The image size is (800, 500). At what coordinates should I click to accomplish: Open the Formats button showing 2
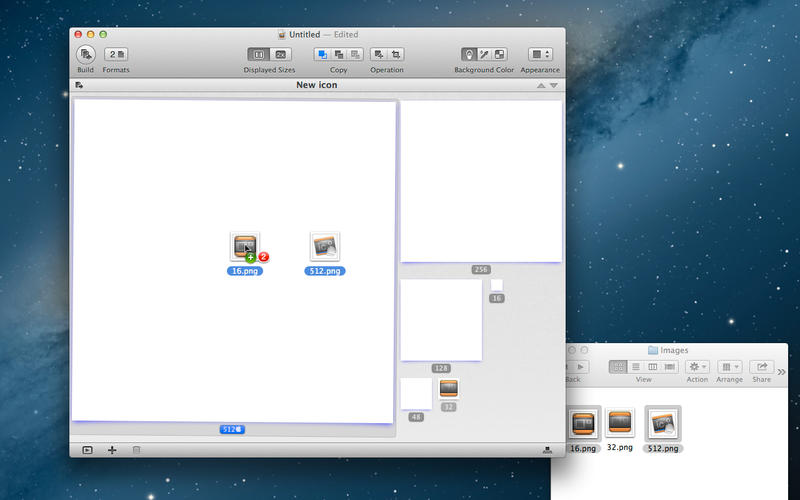[116, 54]
